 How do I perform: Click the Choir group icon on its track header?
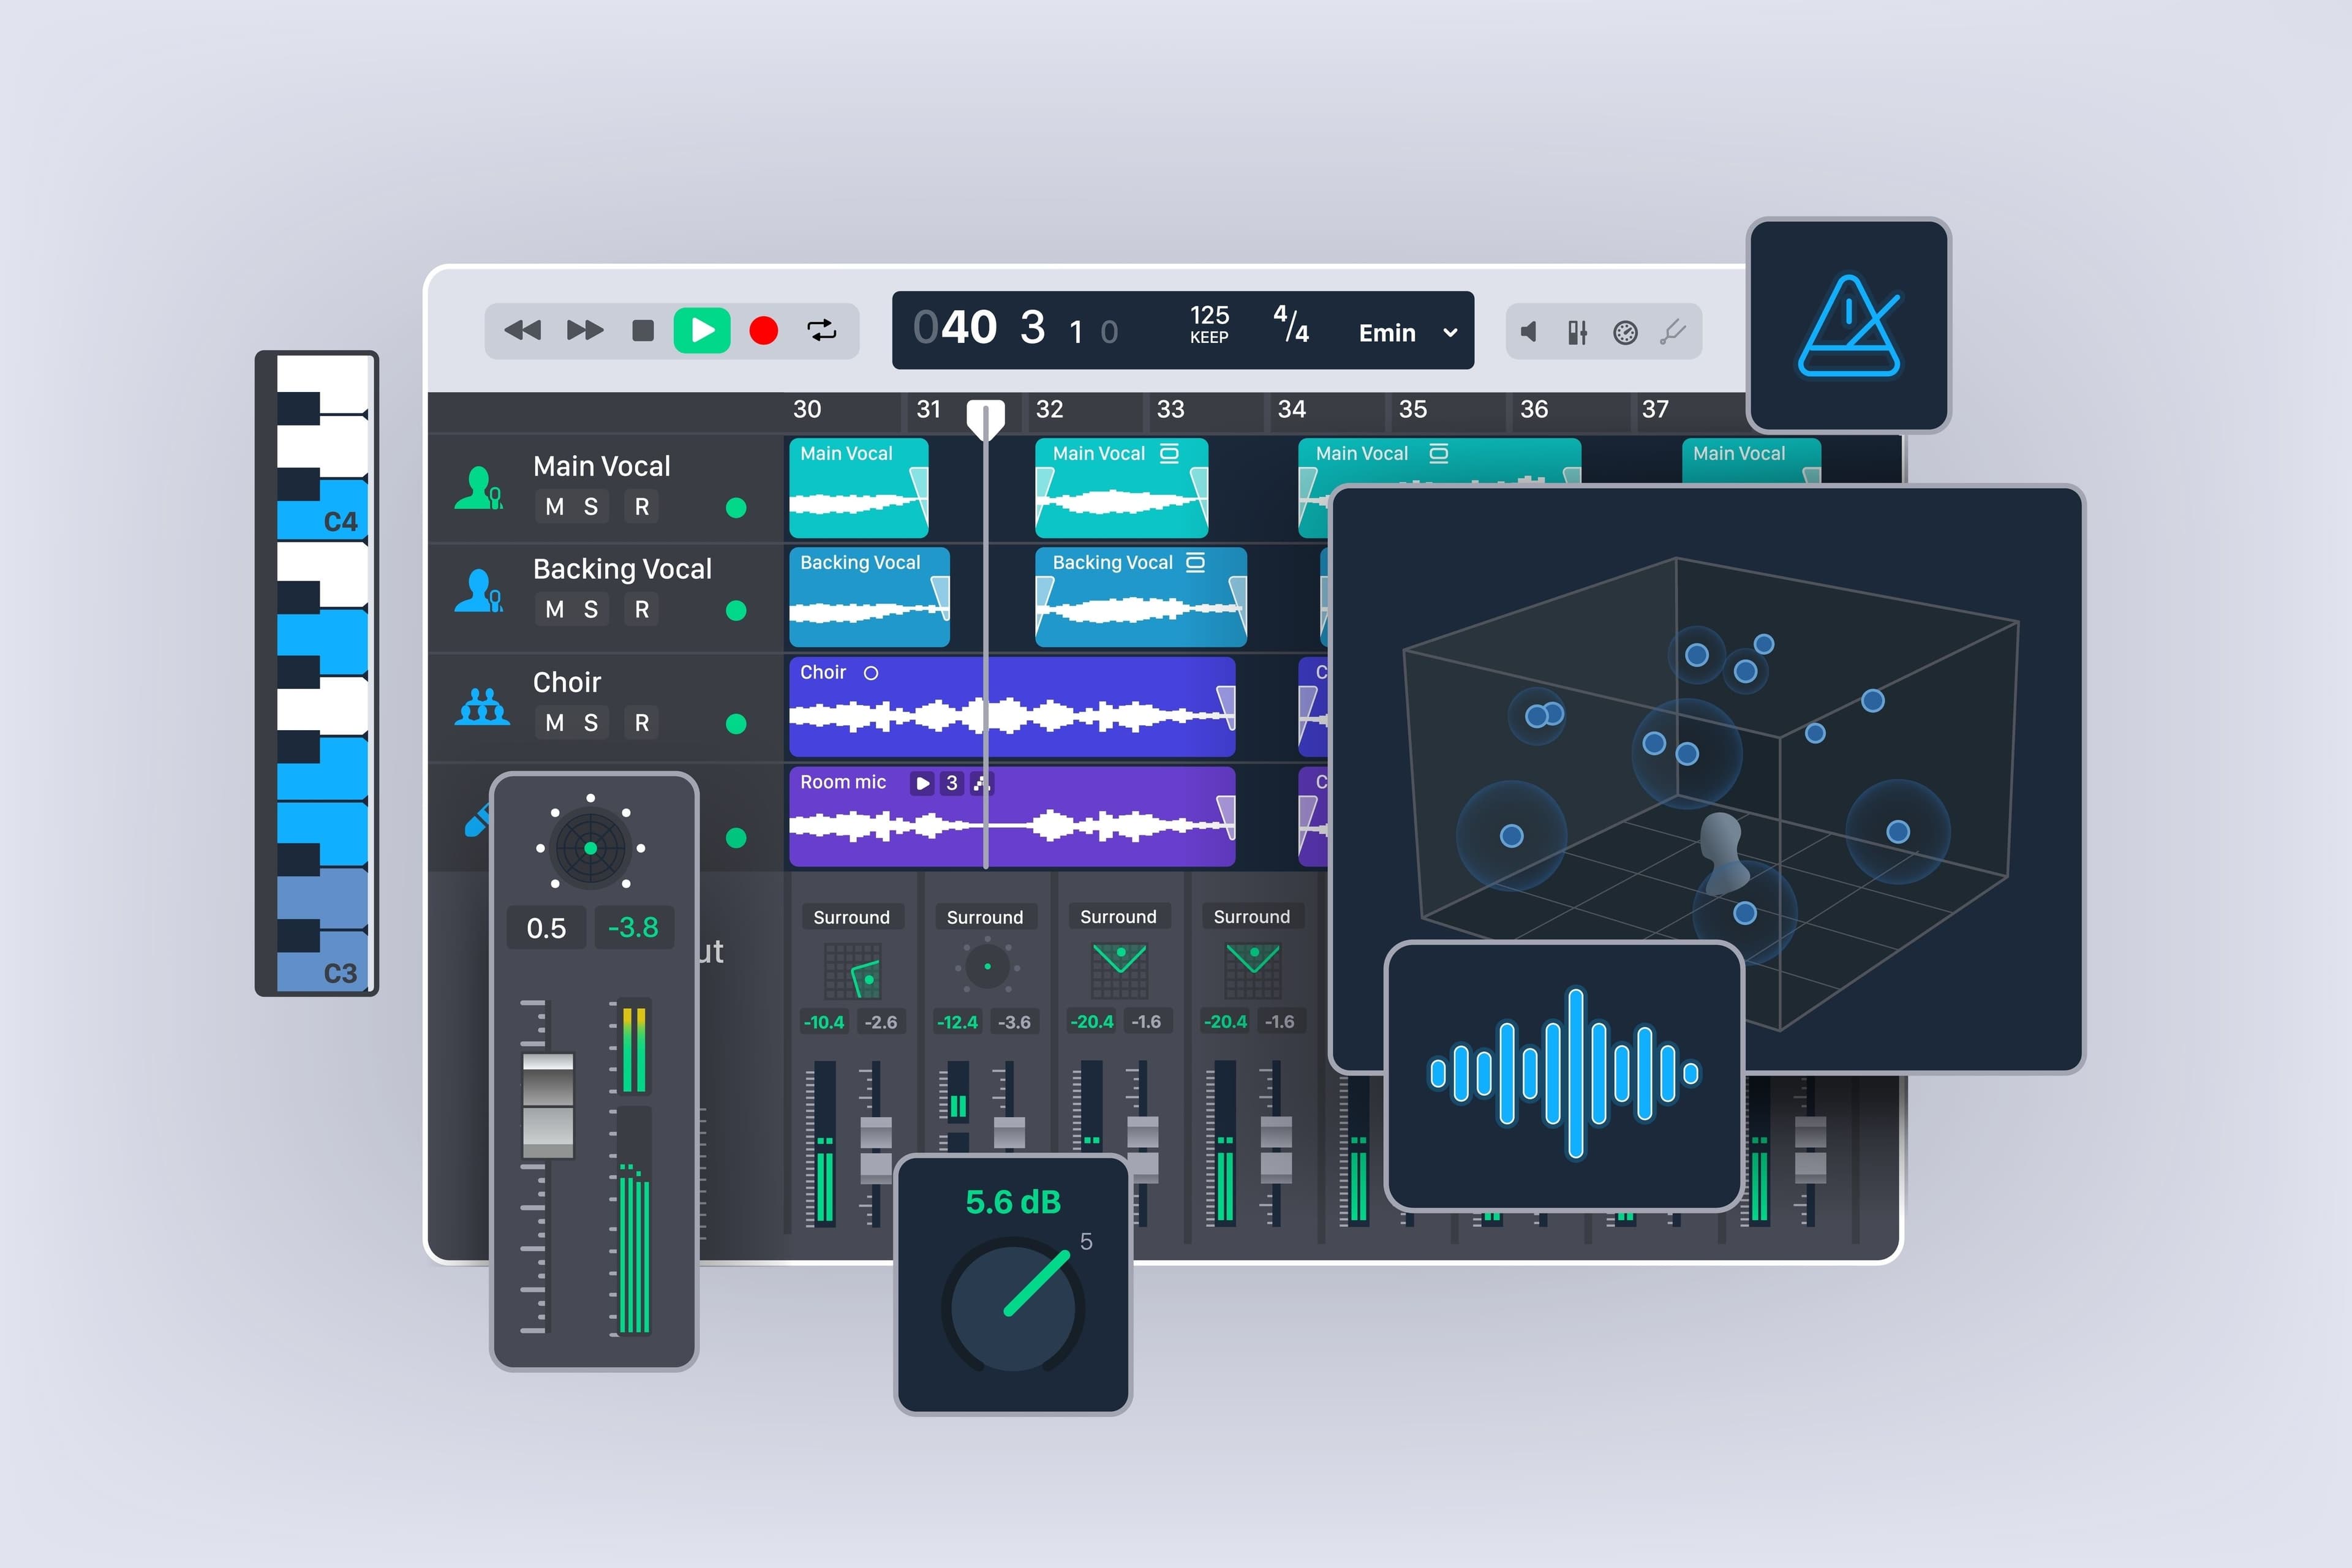coord(481,706)
